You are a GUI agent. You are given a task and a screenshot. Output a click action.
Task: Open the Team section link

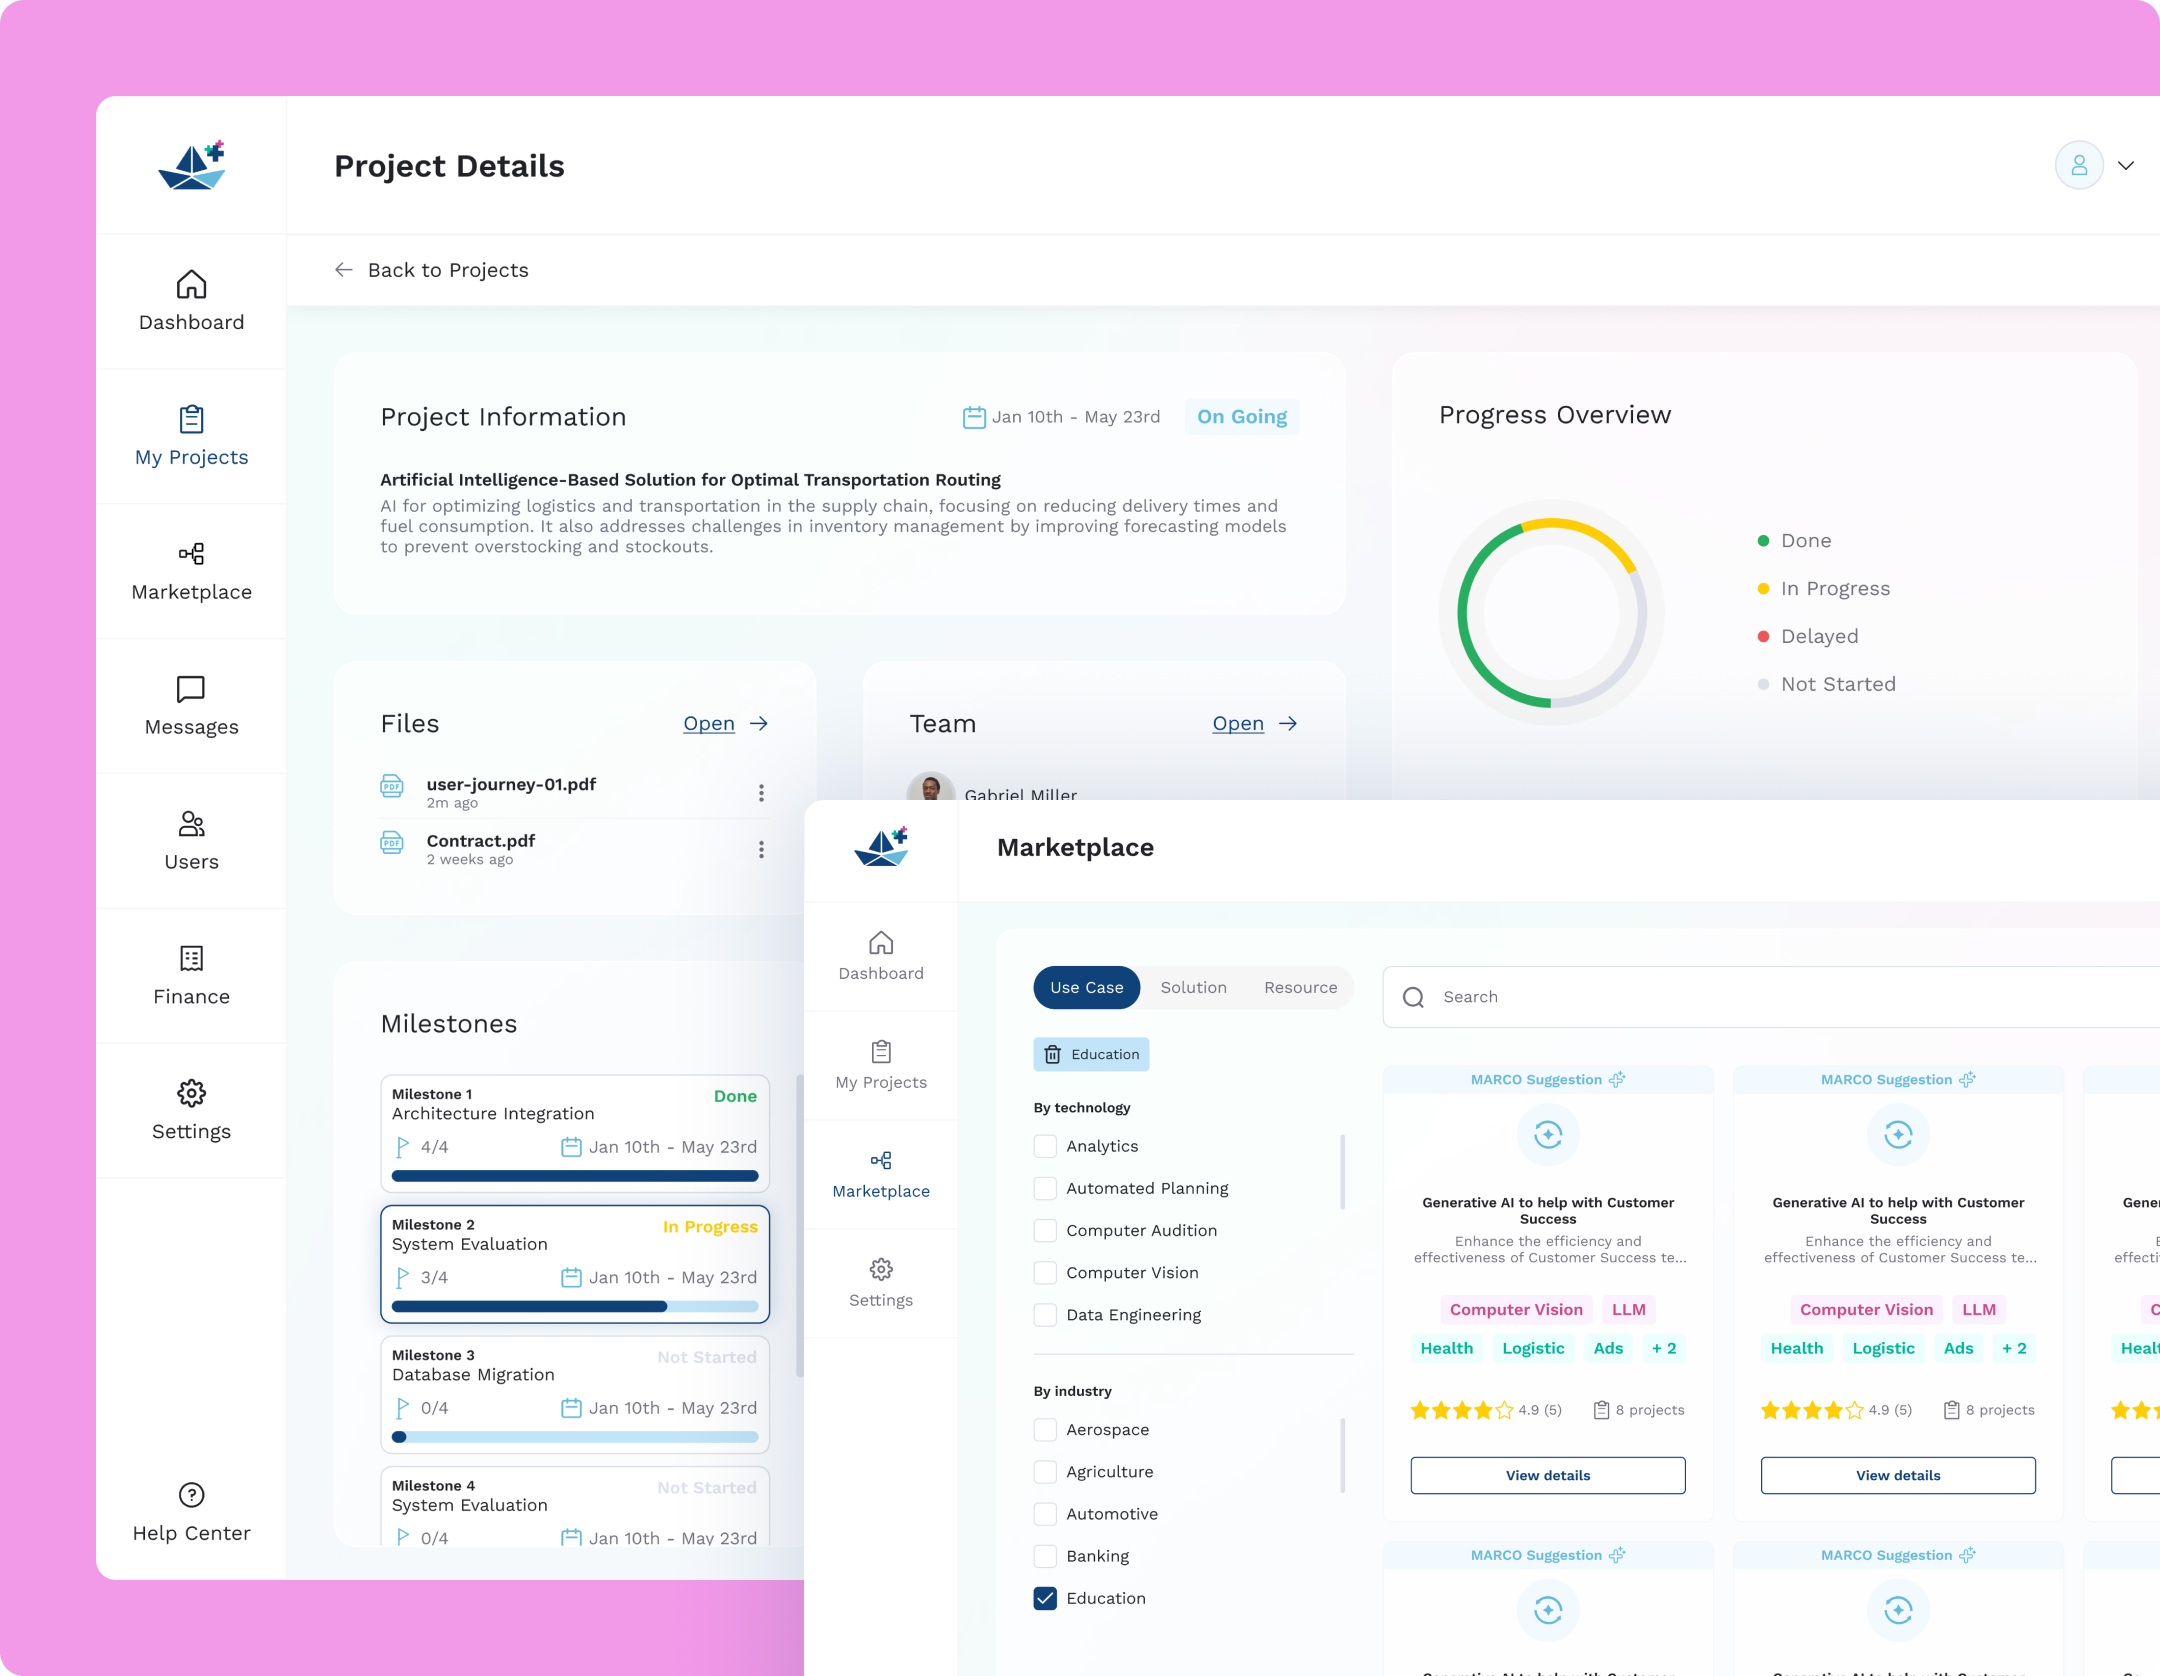[x=1255, y=723]
